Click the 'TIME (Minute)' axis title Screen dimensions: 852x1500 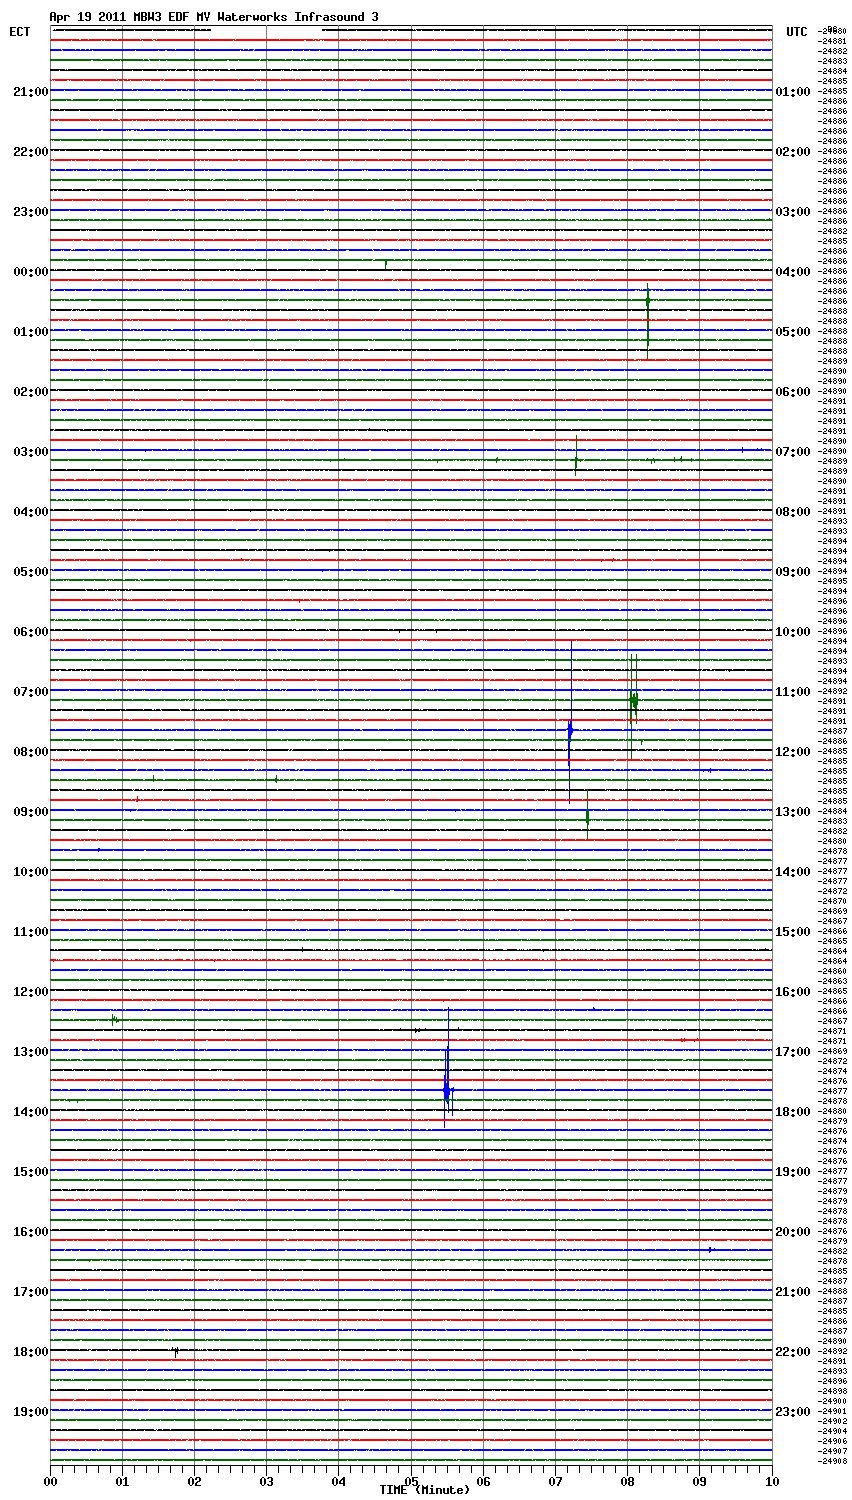(424, 1490)
